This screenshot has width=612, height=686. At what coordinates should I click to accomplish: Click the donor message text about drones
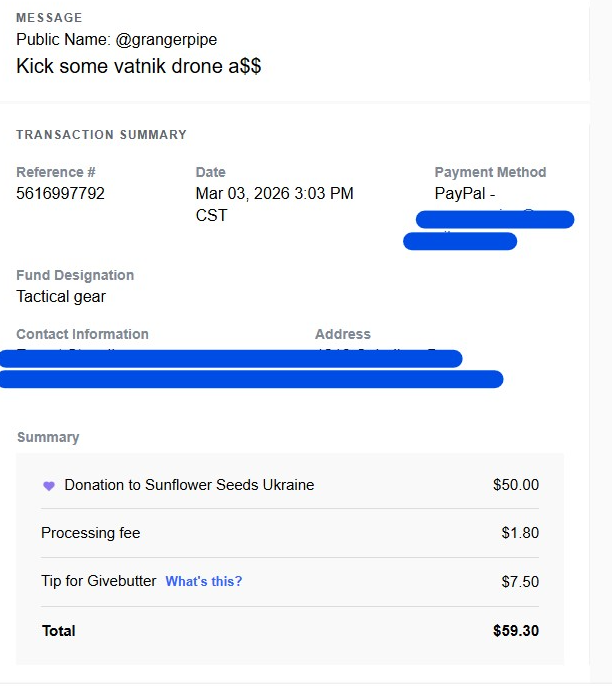click(x=139, y=67)
